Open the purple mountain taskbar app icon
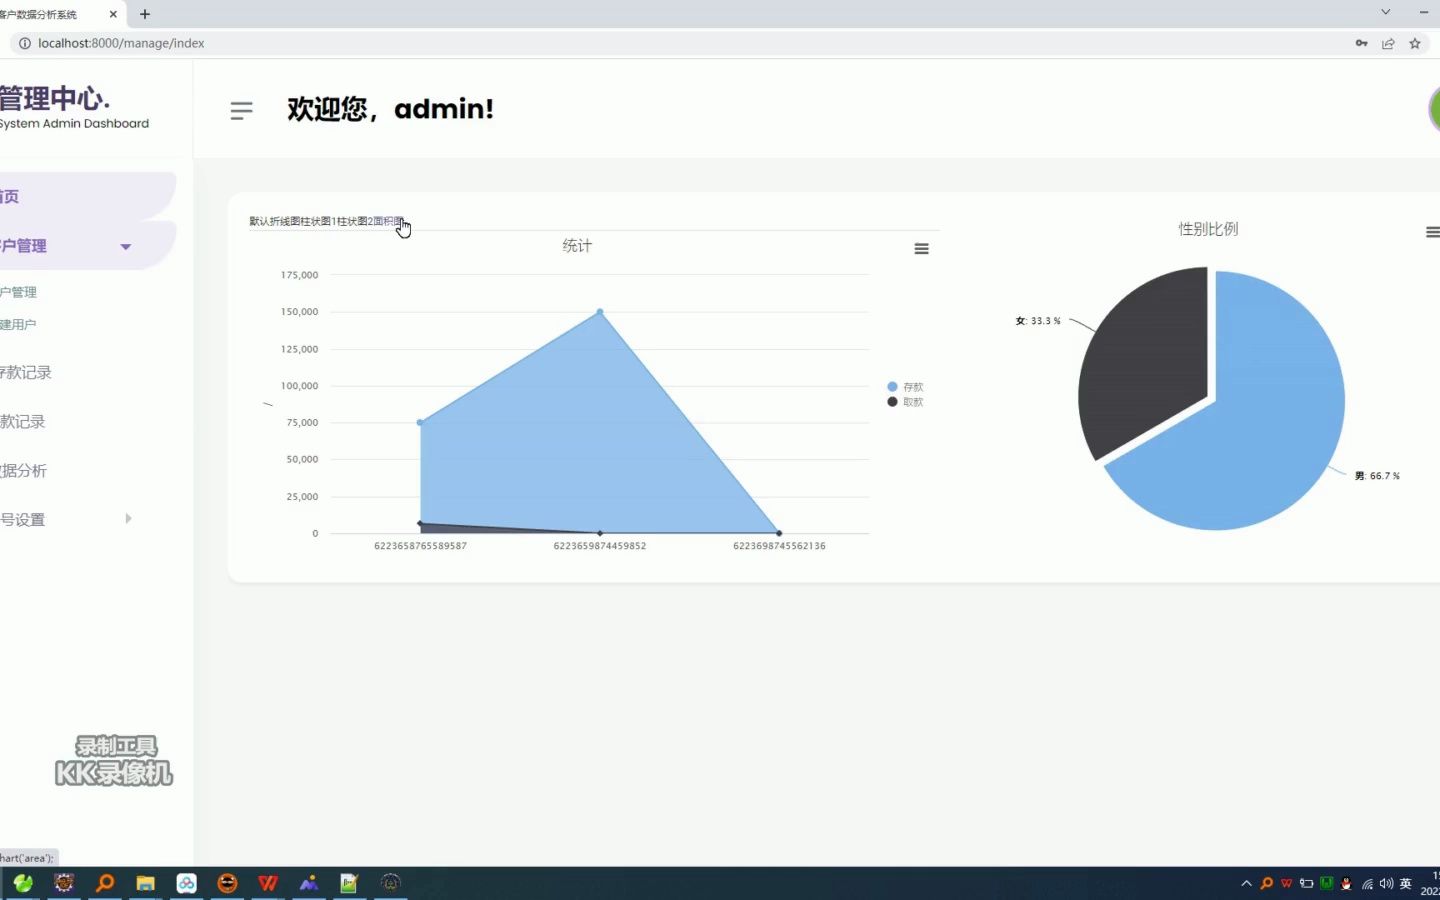This screenshot has width=1440, height=900. coord(309,883)
